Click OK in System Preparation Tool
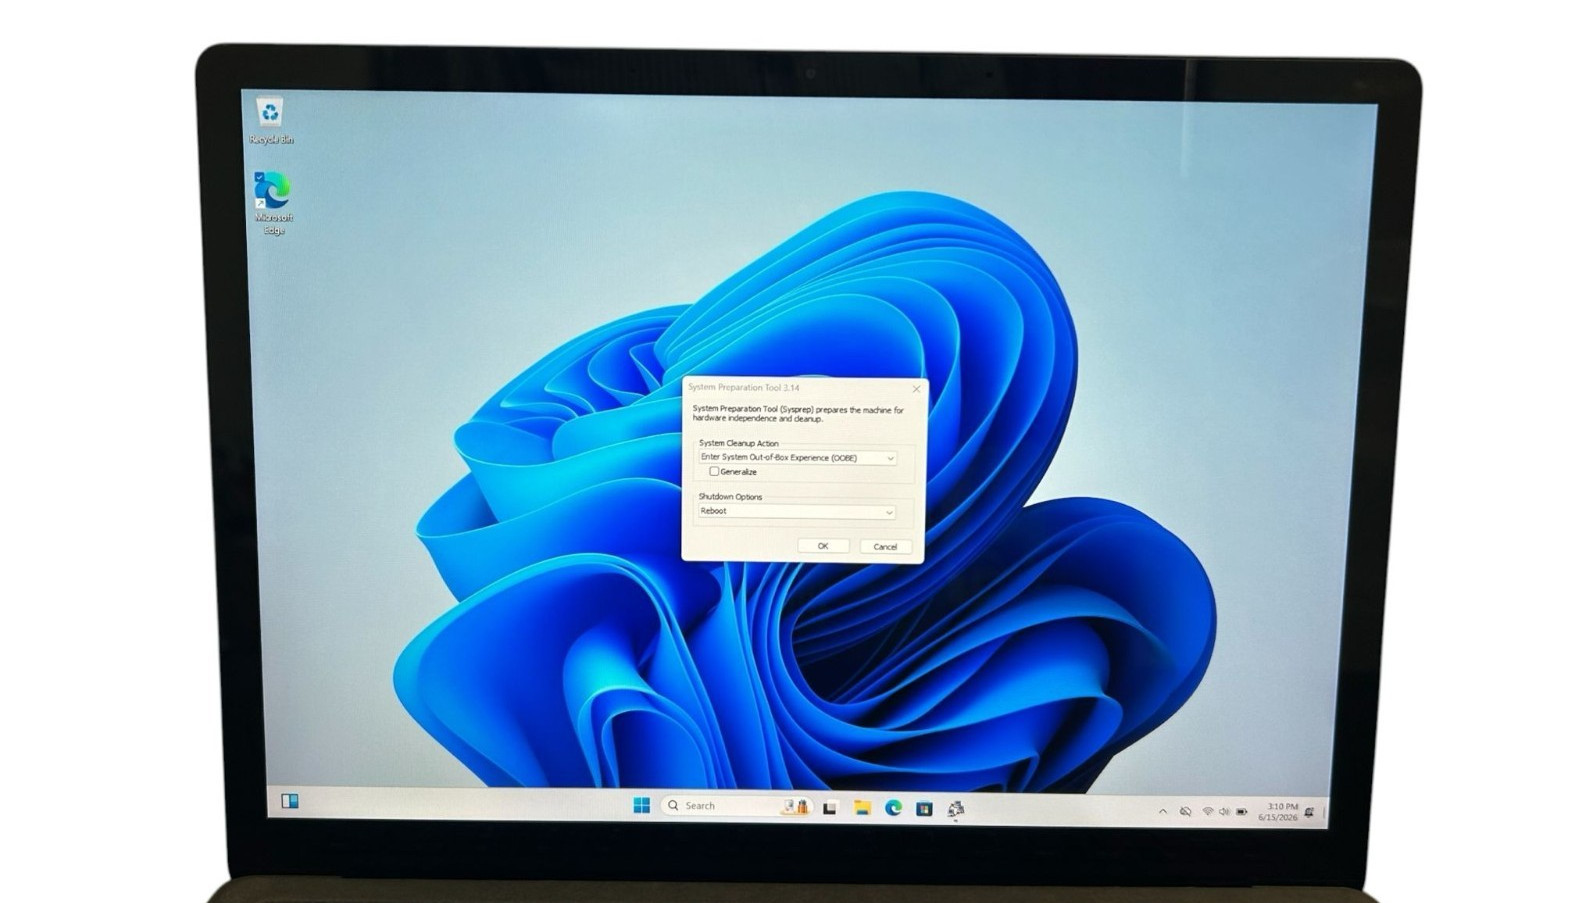Viewport: 1588px width, 903px height. pyautogui.click(x=823, y=546)
